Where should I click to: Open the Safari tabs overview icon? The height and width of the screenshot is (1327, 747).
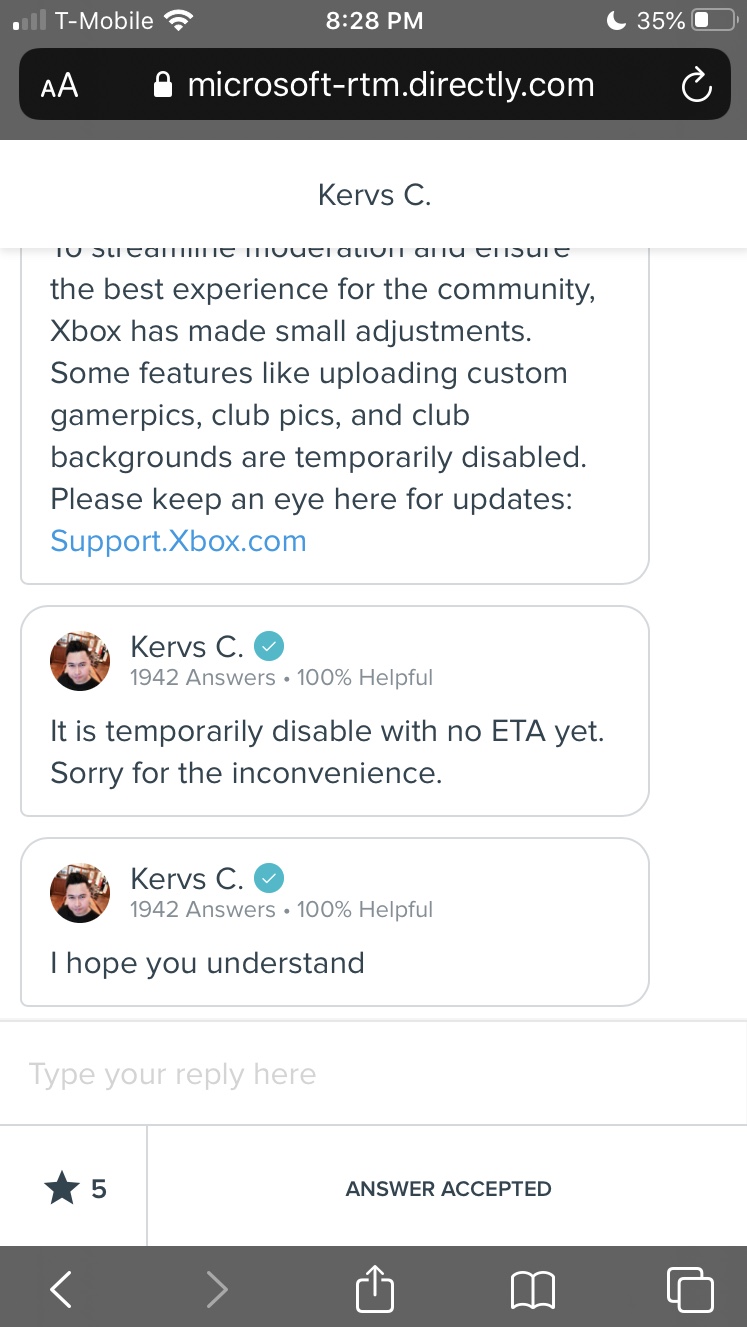(690, 1288)
